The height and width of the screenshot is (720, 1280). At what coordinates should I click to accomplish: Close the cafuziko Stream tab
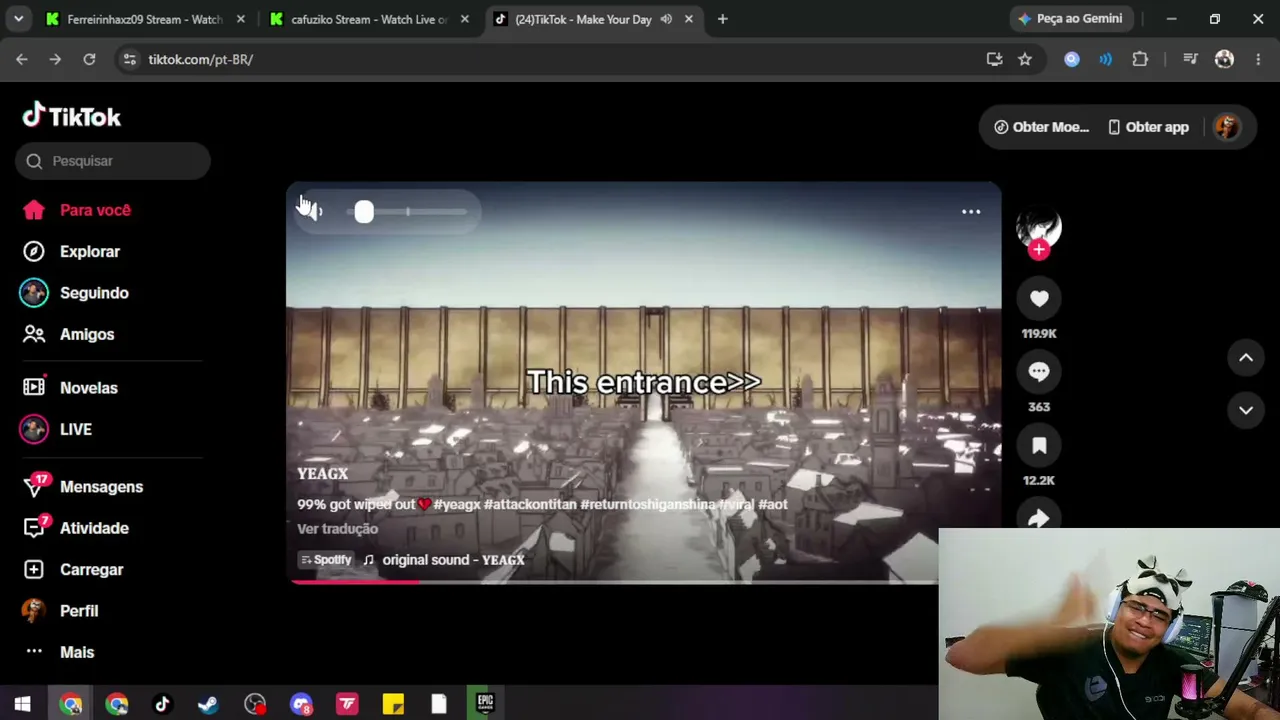pos(464,19)
